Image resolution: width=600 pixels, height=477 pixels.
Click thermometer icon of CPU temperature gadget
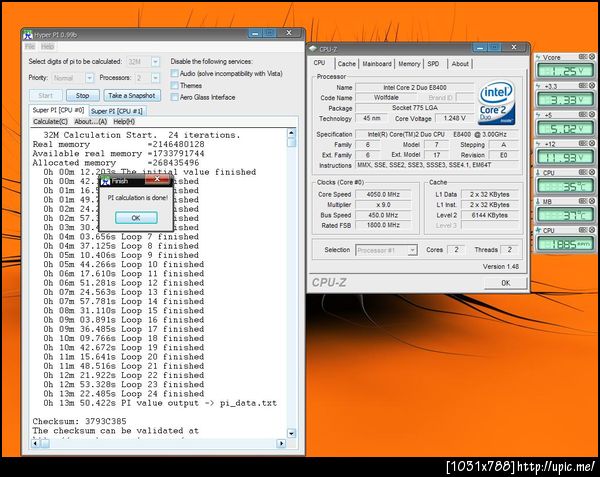click(538, 173)
